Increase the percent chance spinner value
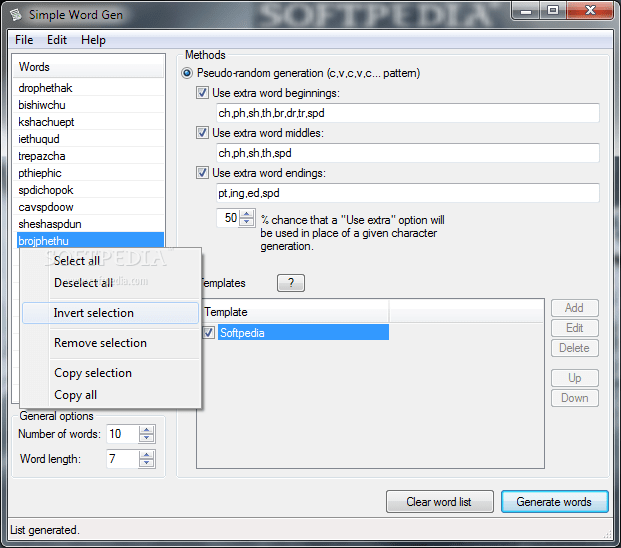The width and height of the screenshot is (621, 548). pyautogui.click(x=247, y=214)
